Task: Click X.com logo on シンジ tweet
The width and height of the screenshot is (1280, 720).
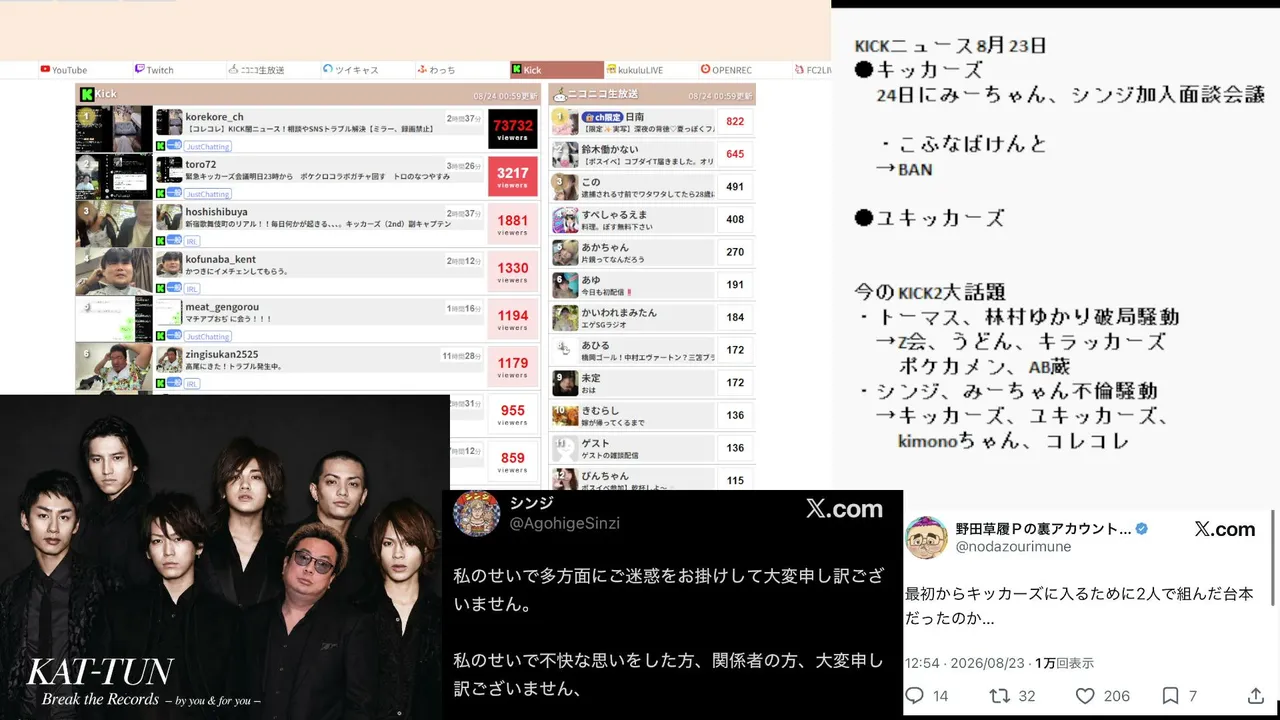Action: (x=844, y=509)
